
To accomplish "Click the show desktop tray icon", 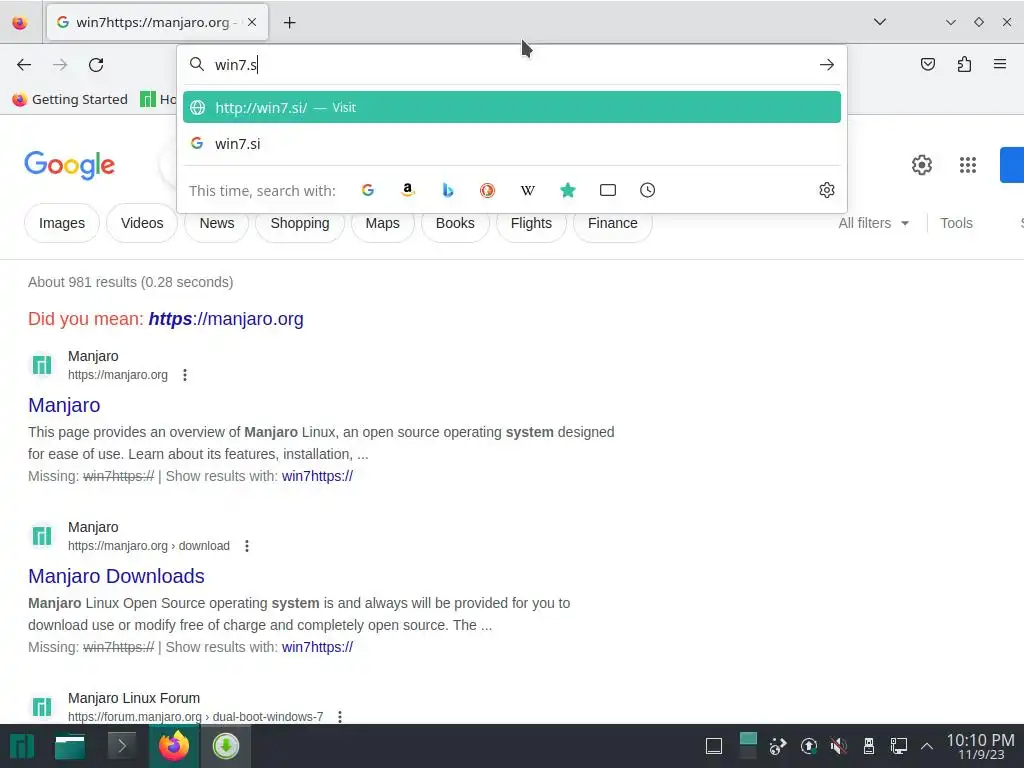I will [x=714, y=746].
